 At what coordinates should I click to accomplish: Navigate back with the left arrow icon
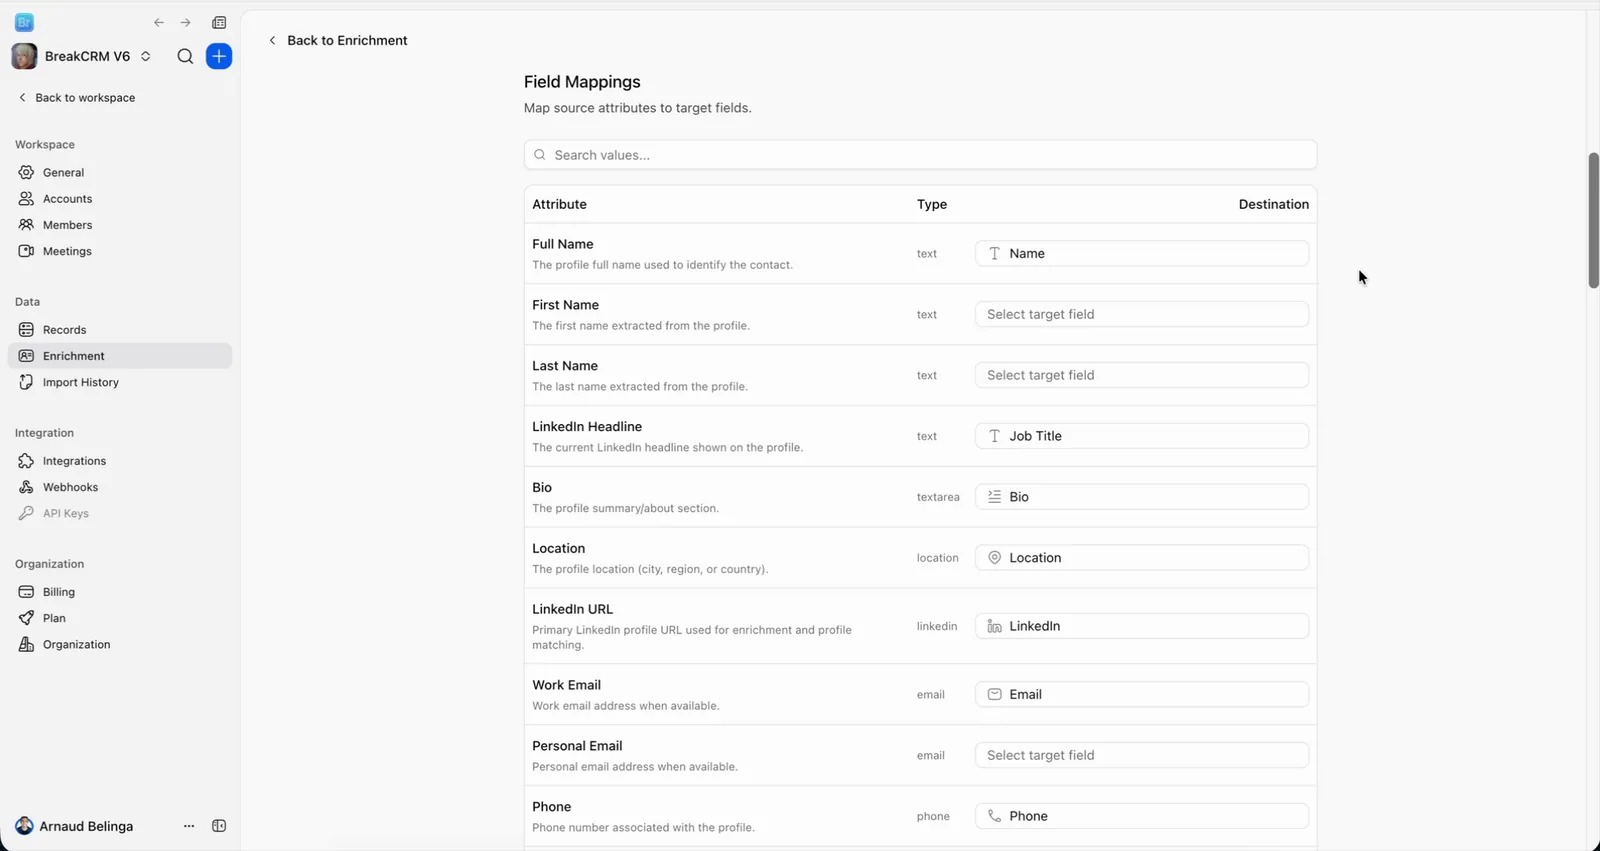click(x=159, y=23)
